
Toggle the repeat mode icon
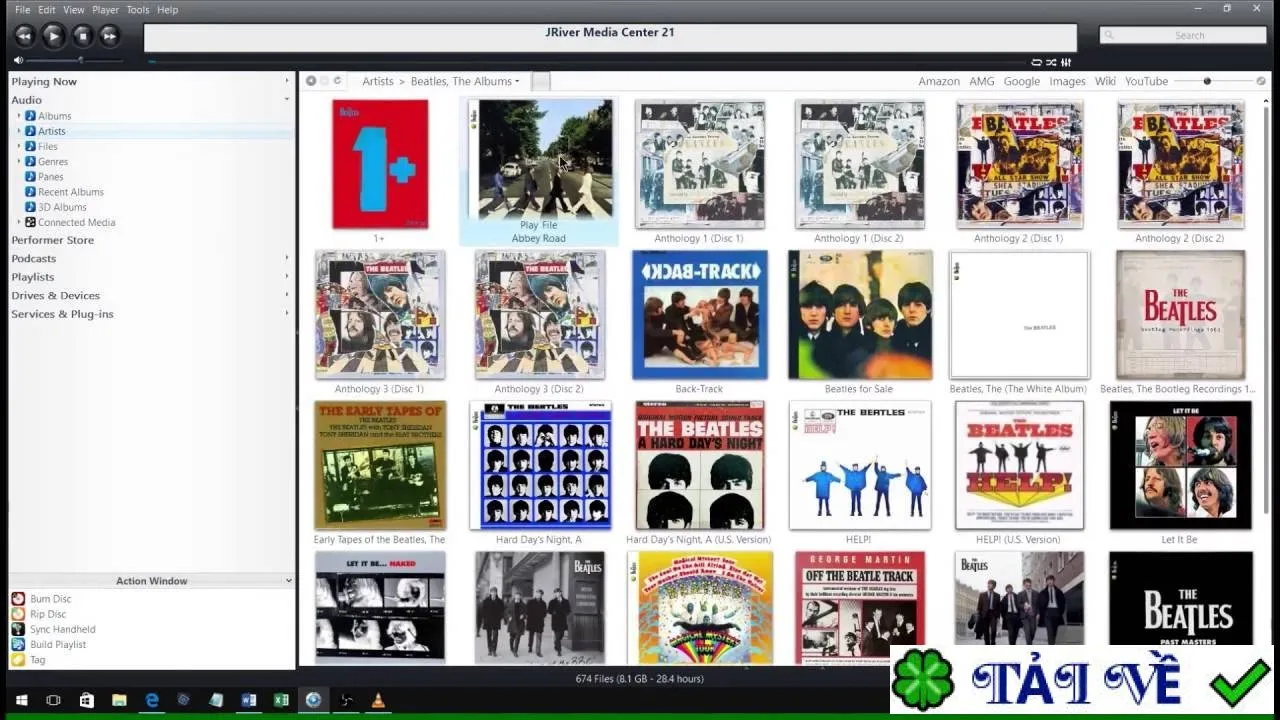pos(1037,62)
